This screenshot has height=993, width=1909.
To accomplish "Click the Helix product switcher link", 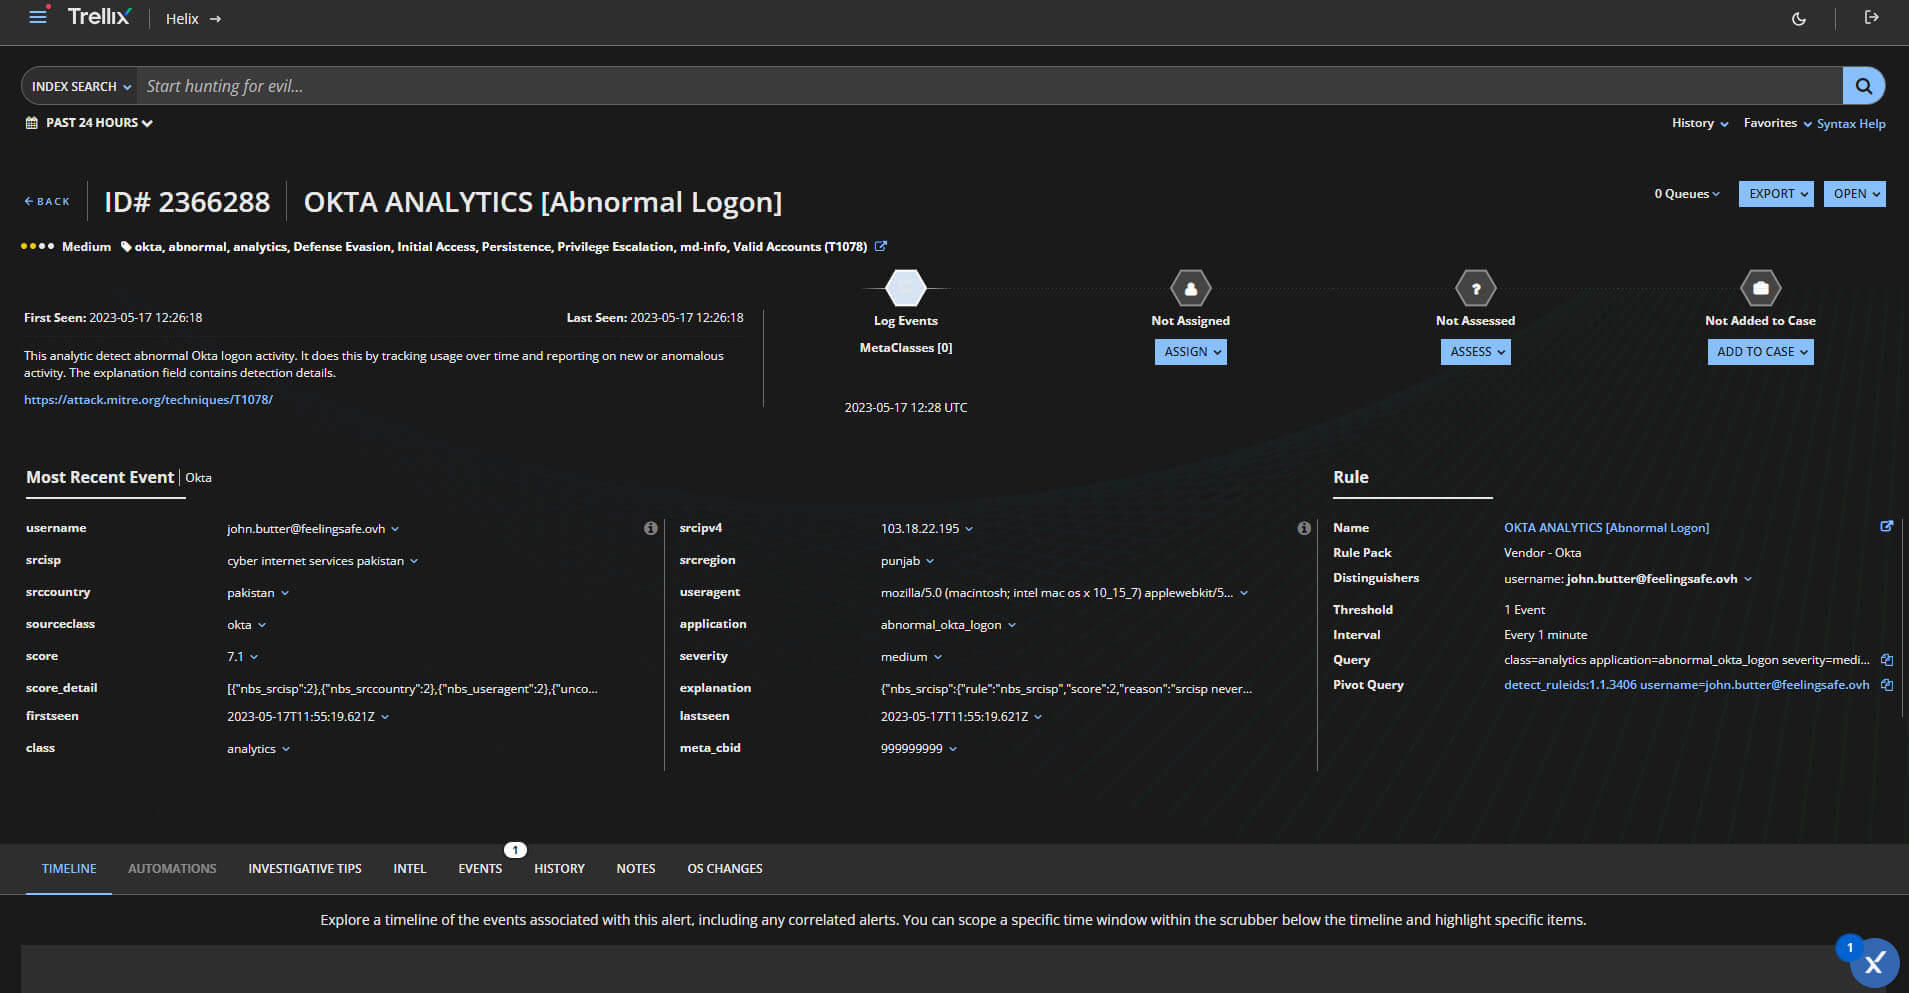I will tap(193, 19).
